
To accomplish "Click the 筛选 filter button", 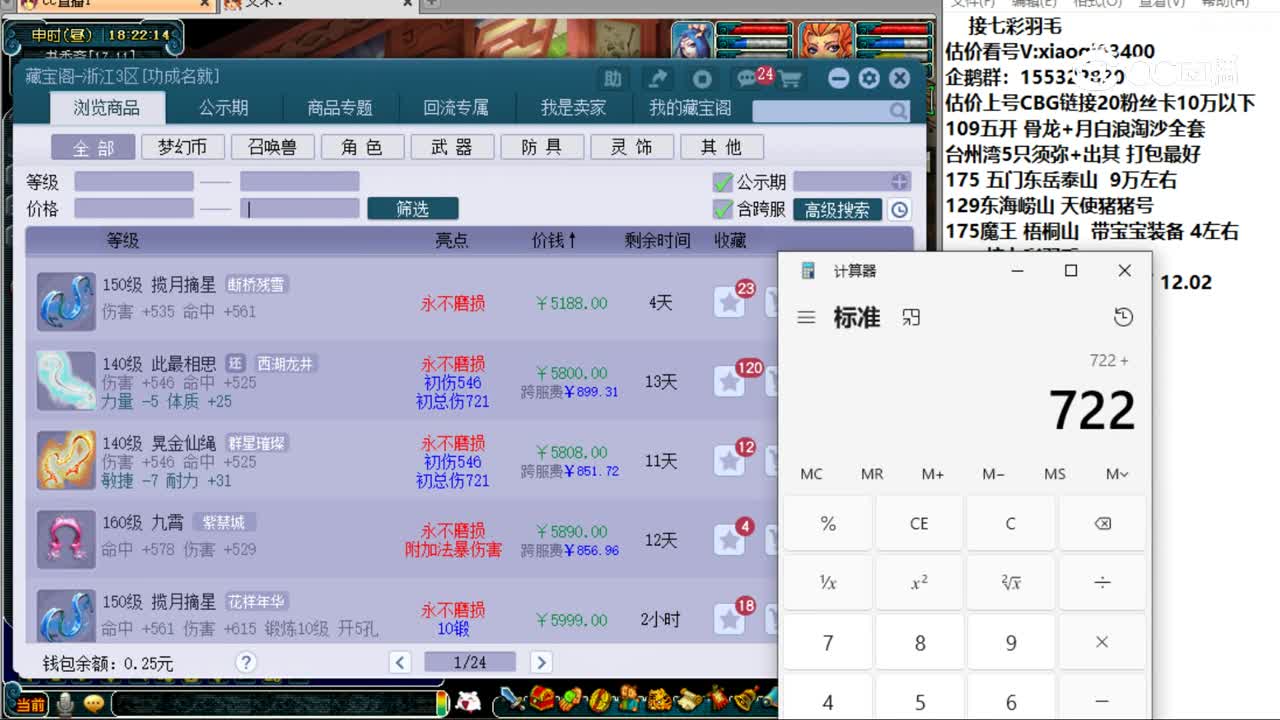I will (413, 209).
